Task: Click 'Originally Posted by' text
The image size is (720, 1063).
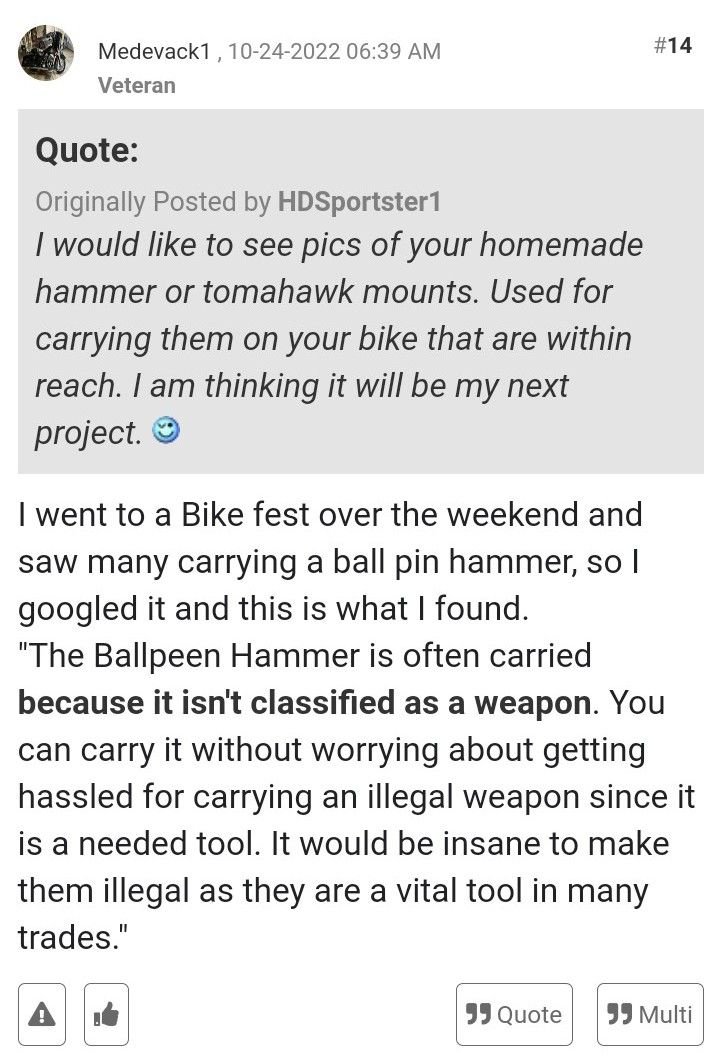Action: point(152,201)
